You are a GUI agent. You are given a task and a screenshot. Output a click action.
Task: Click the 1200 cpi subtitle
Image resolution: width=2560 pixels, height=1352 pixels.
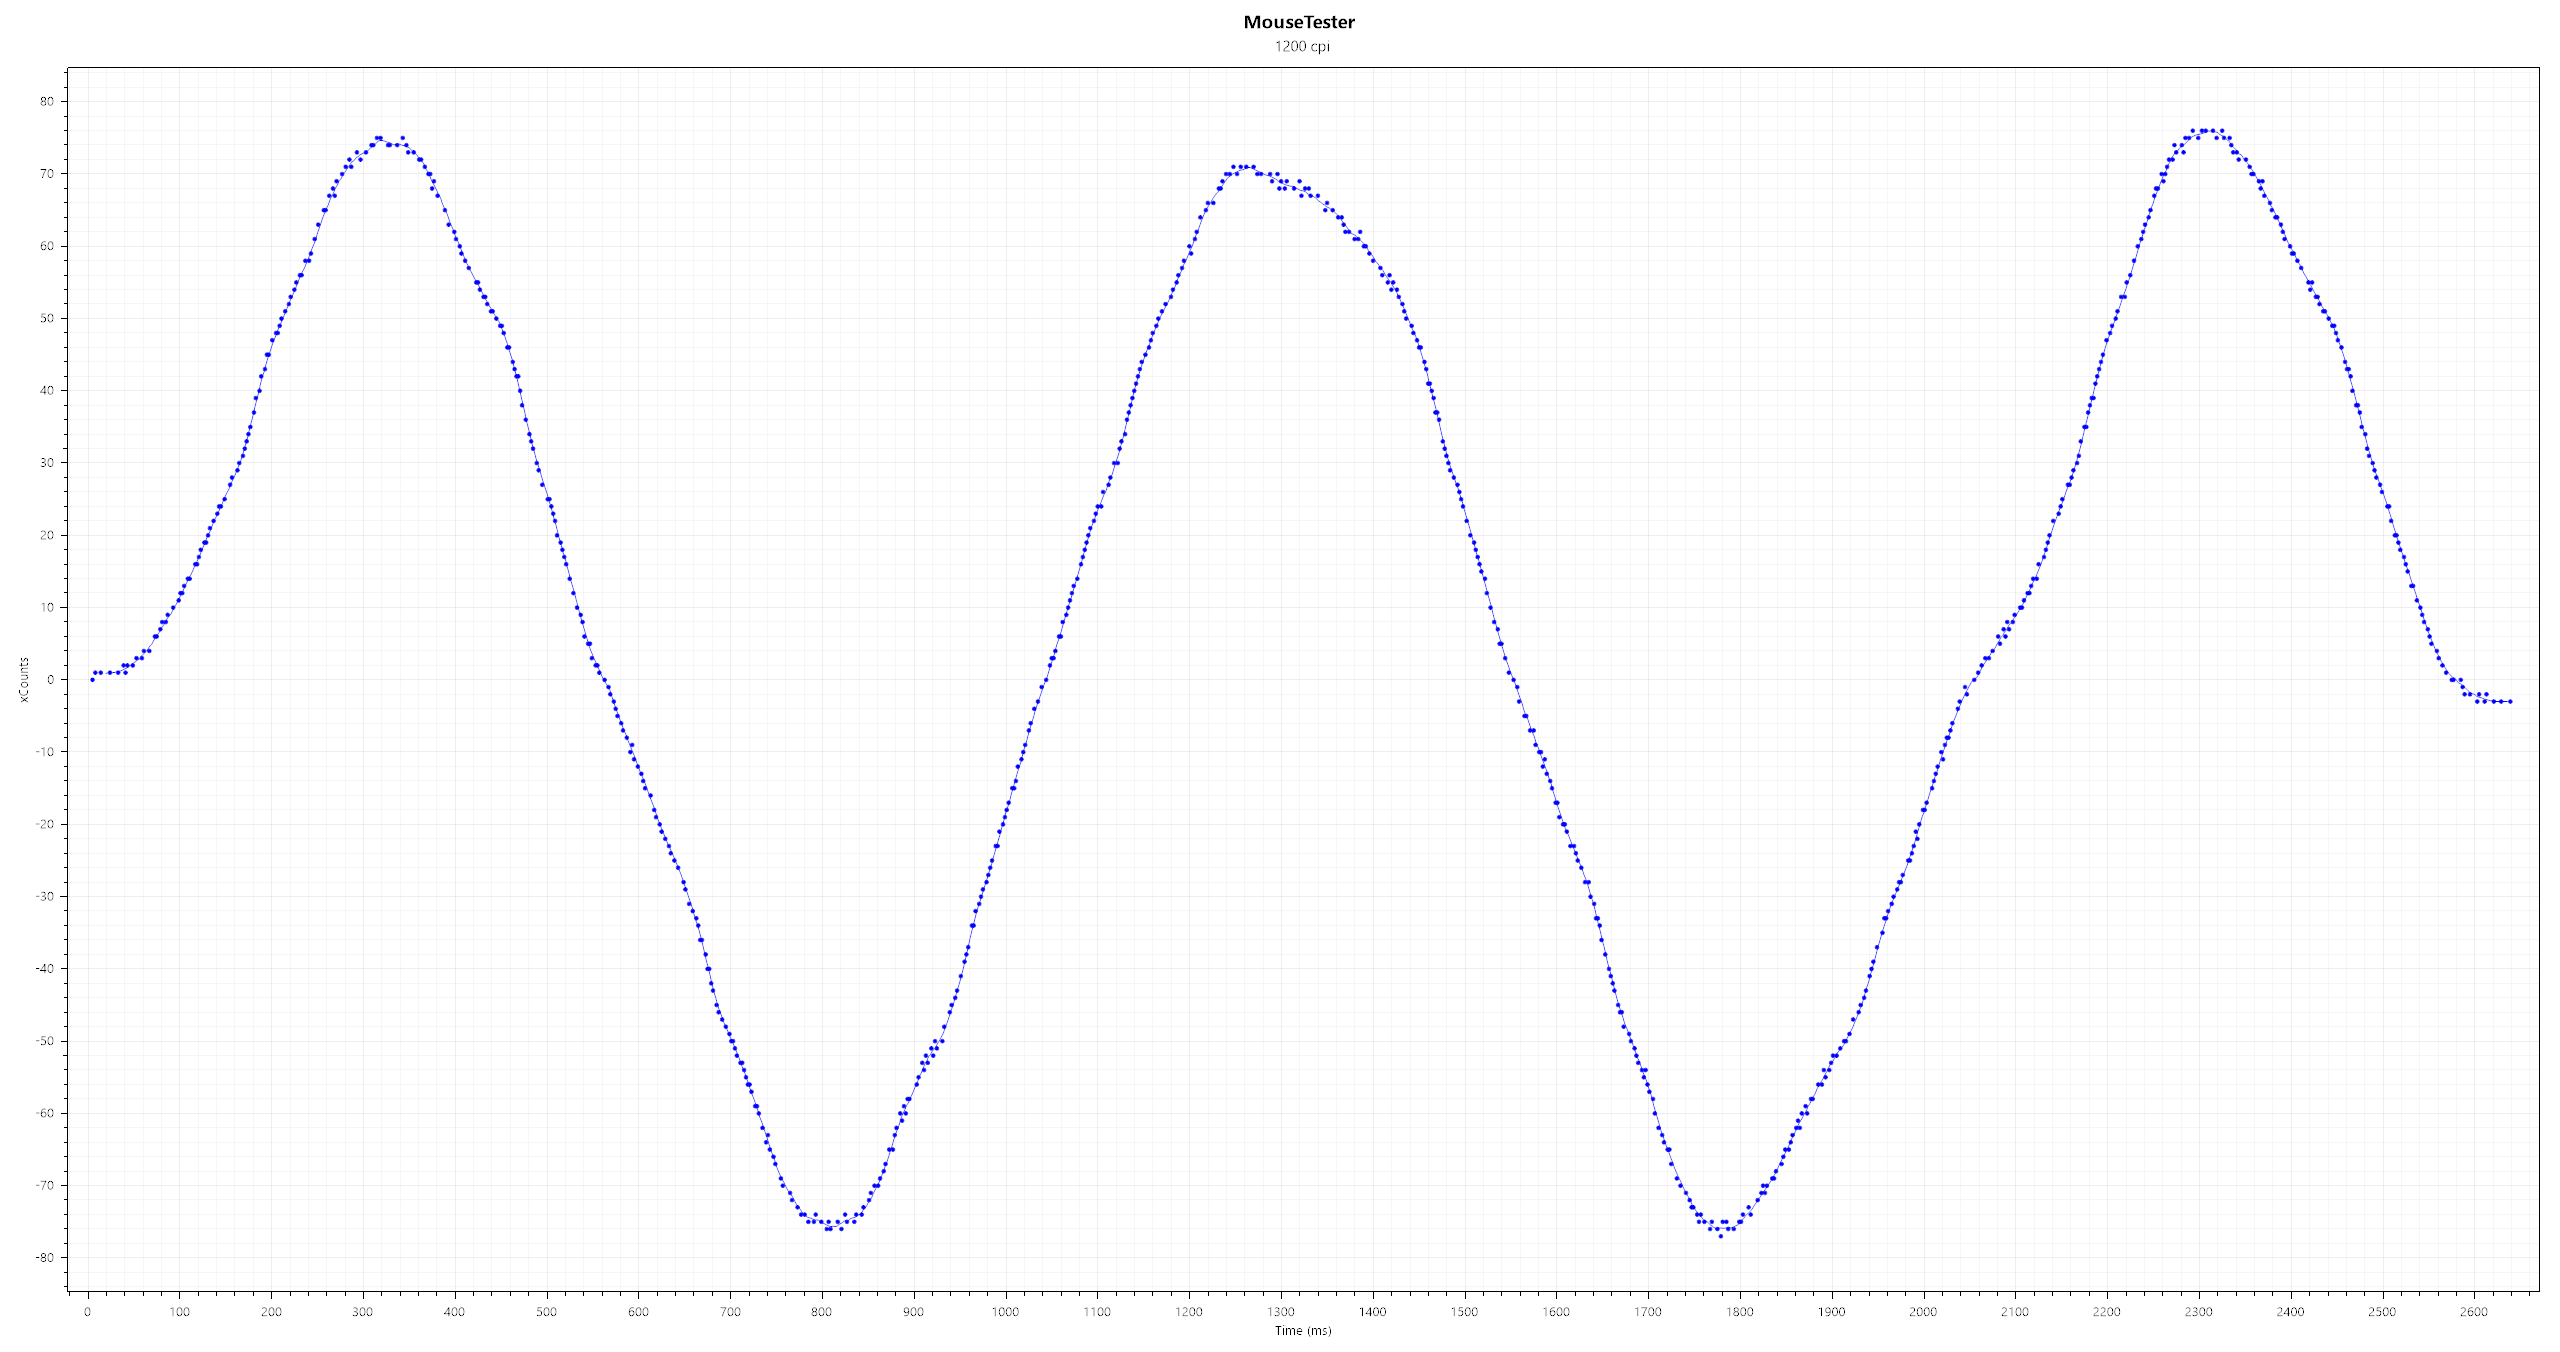[1301, 46]
